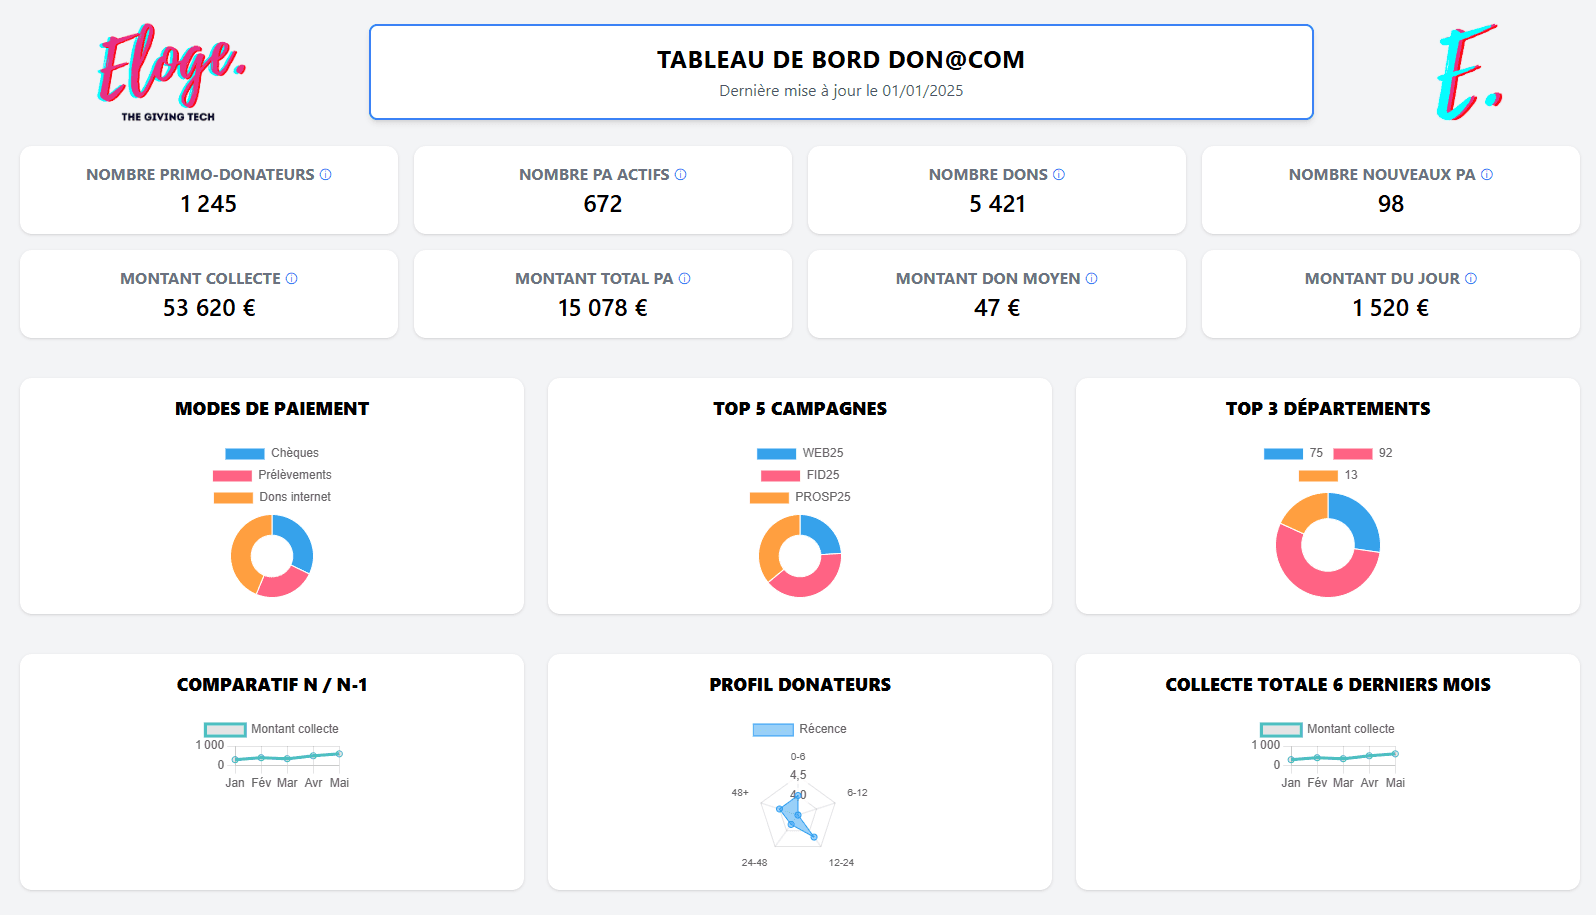
Task: Click the Tableau de Bord DON@COM title
Action: point(840,60)
